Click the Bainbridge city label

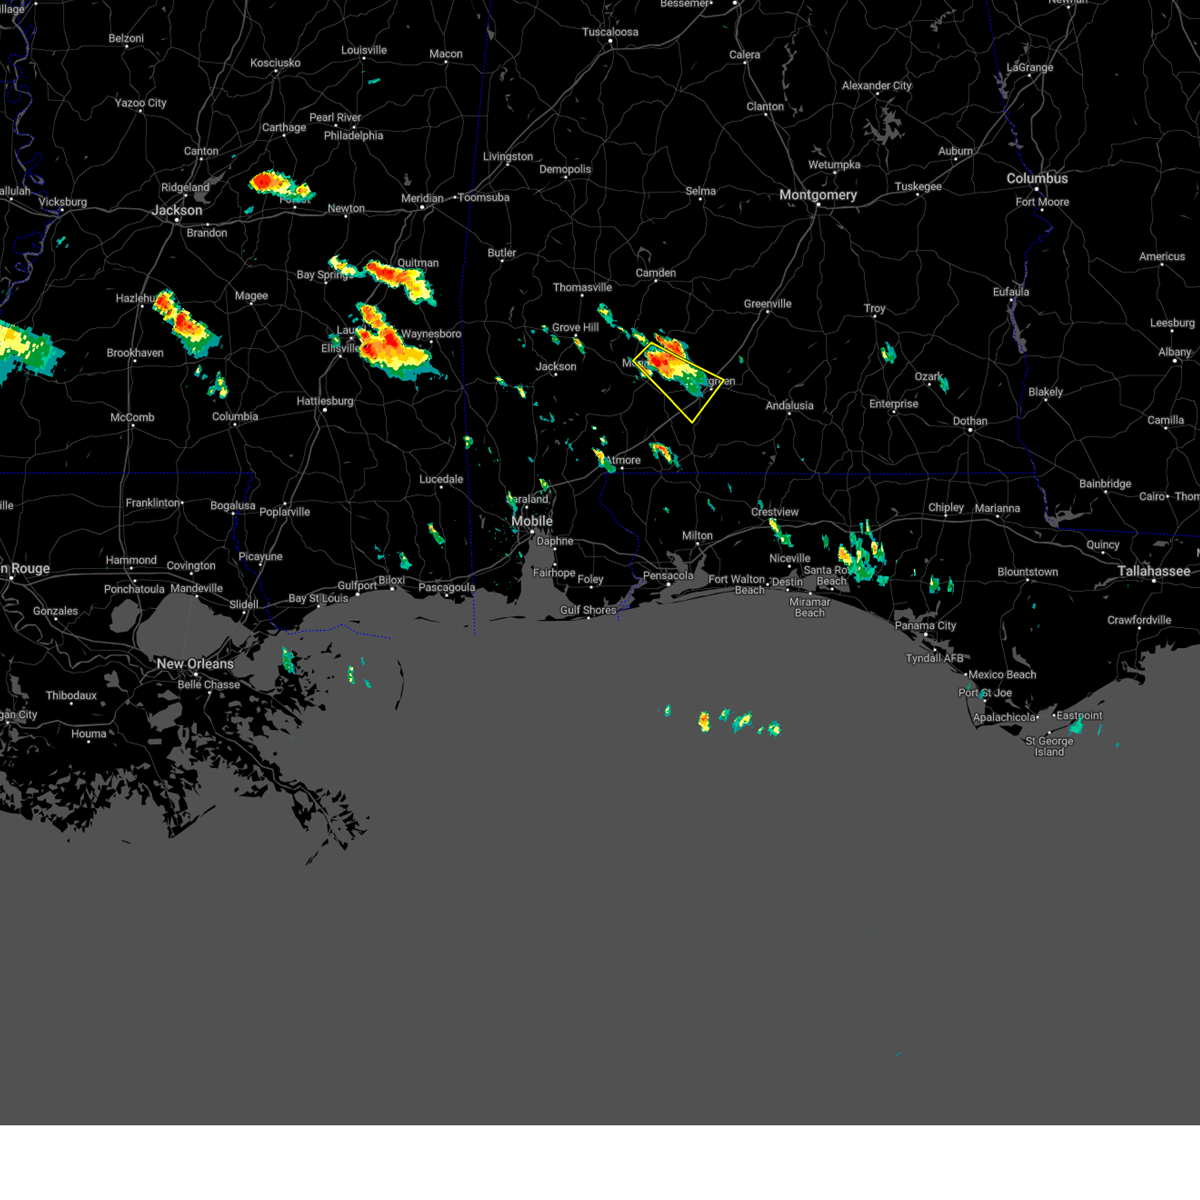click(1105, 484)
